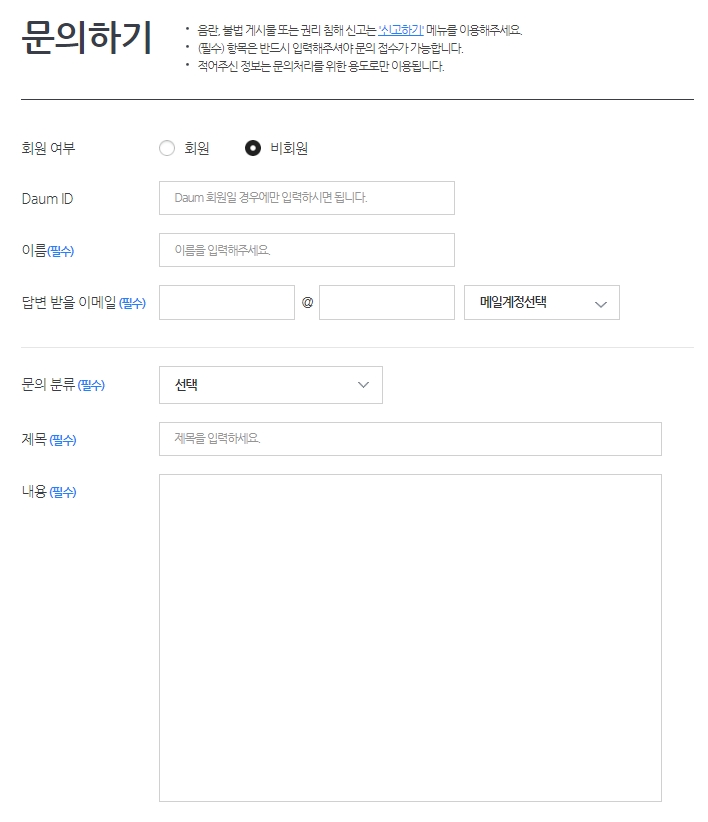Click the 제목 (필수) label
708x822 pixels.
point(49,439)
